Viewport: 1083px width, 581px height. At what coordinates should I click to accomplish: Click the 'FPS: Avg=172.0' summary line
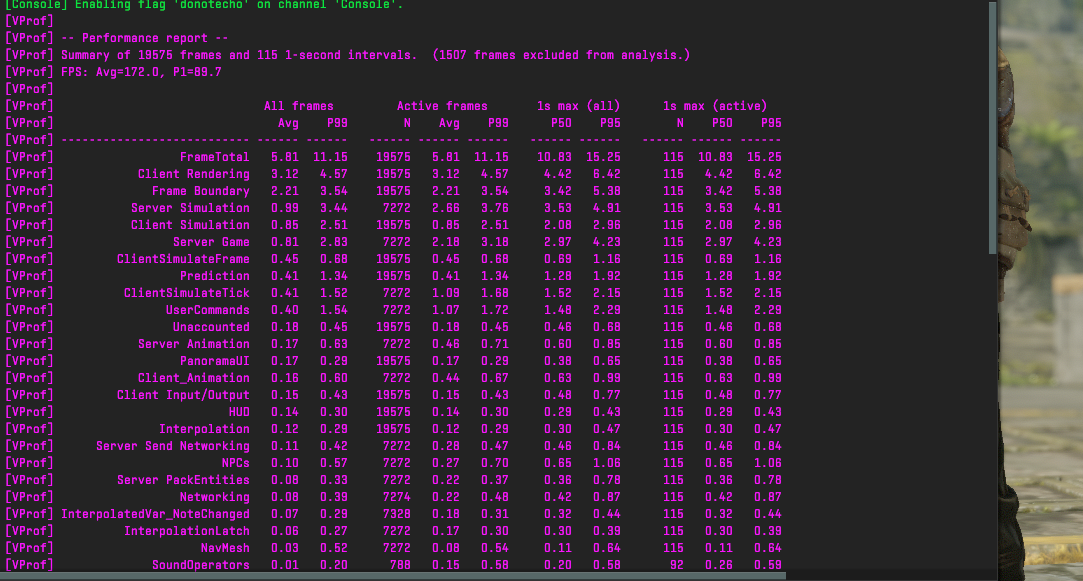pos(141,72)
